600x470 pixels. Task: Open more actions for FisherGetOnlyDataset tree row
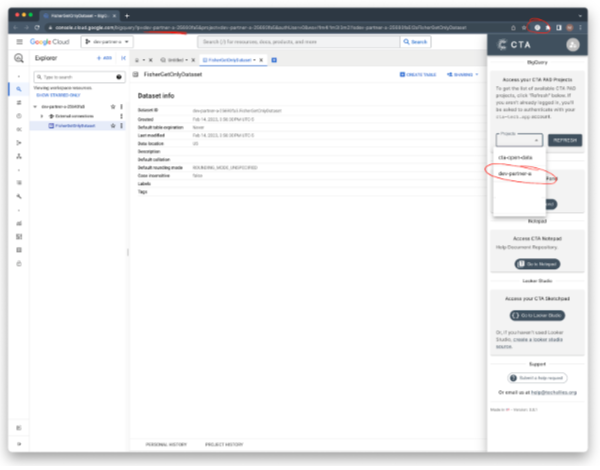[x=122, y=126]
